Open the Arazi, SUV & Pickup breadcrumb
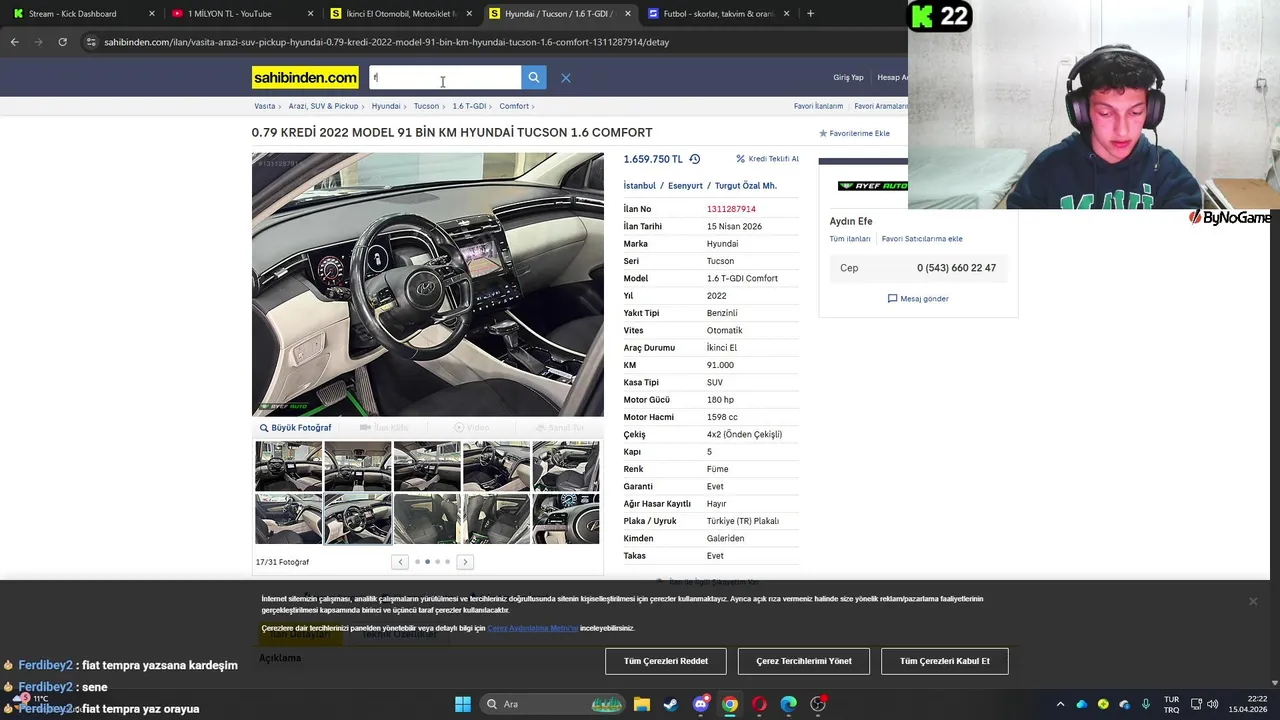 pyautogui.click(x=323, y=106)
